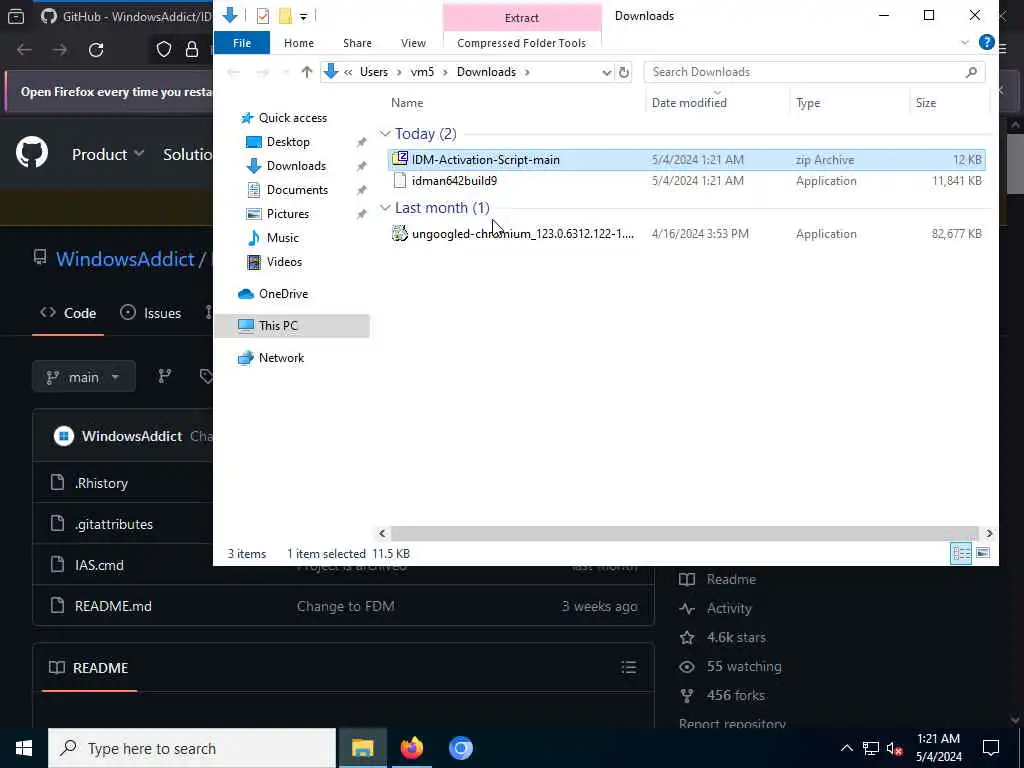Sort files by the Type column
Viewport: 1024px width, 768px height.
[x=808, y=103]
